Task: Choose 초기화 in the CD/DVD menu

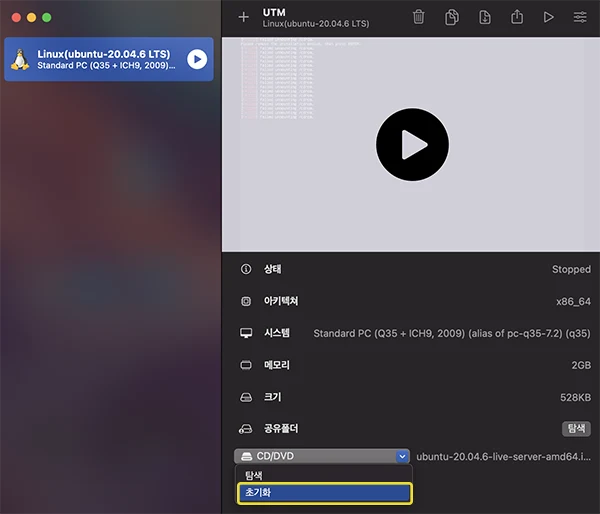Action: (x=324, y=493)
